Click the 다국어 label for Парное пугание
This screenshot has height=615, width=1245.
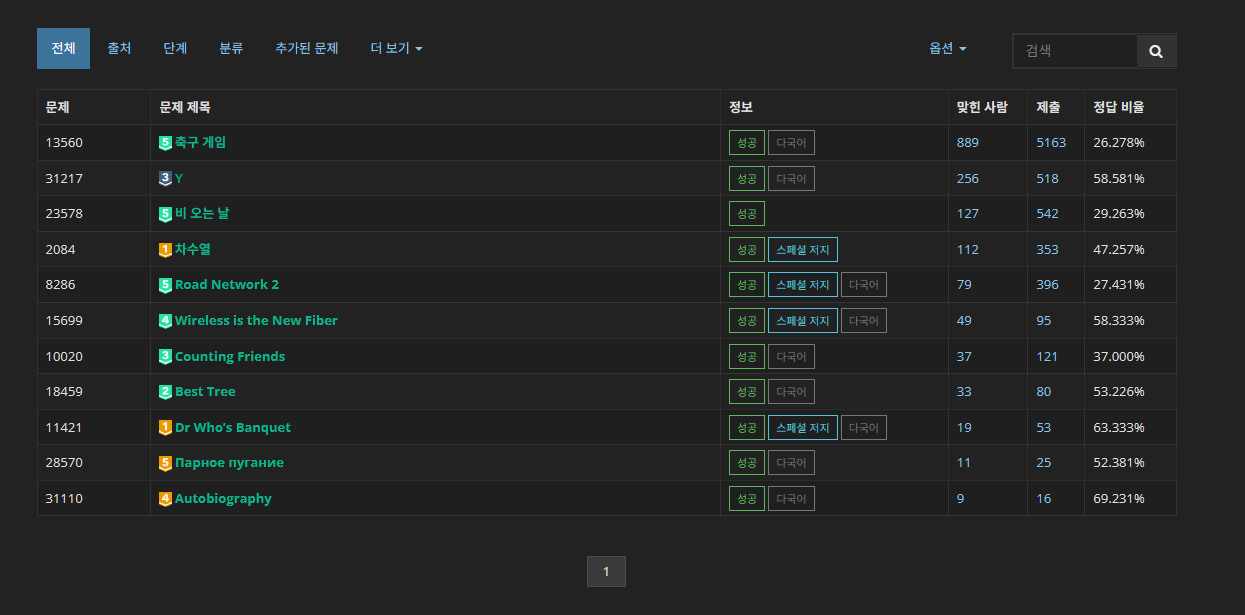(791, 463)
